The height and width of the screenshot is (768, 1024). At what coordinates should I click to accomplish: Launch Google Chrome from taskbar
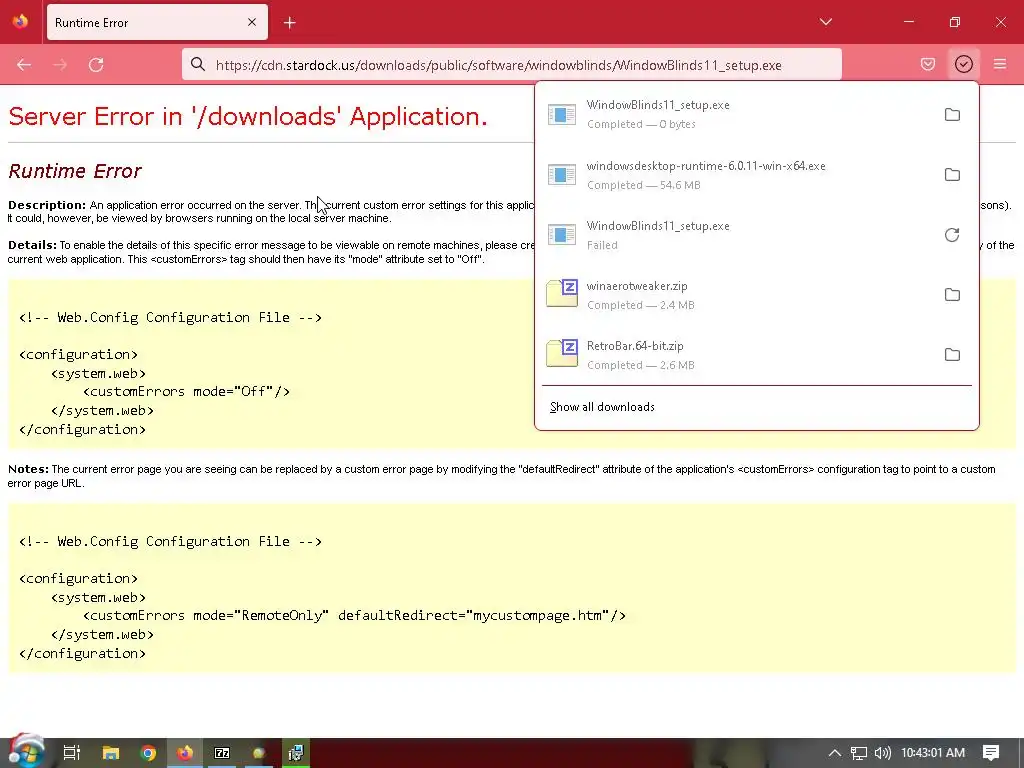(148, 753)
